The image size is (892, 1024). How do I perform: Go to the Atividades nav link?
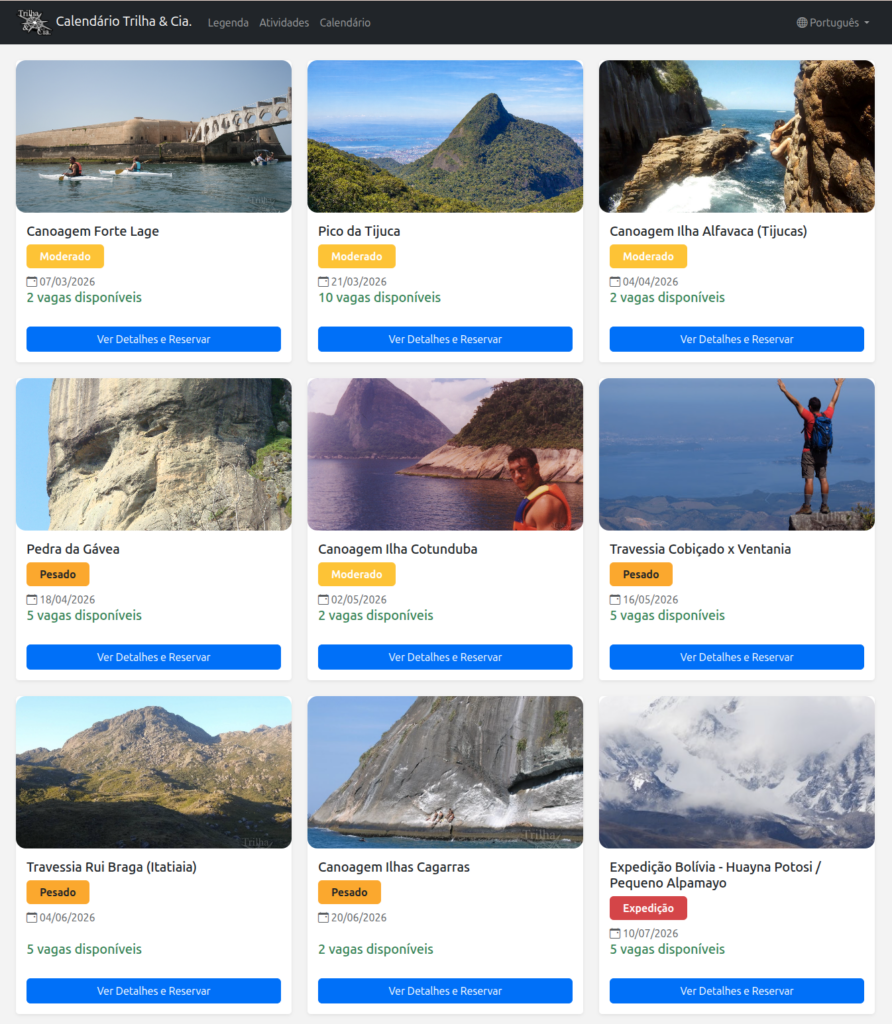tap(284, 23)
